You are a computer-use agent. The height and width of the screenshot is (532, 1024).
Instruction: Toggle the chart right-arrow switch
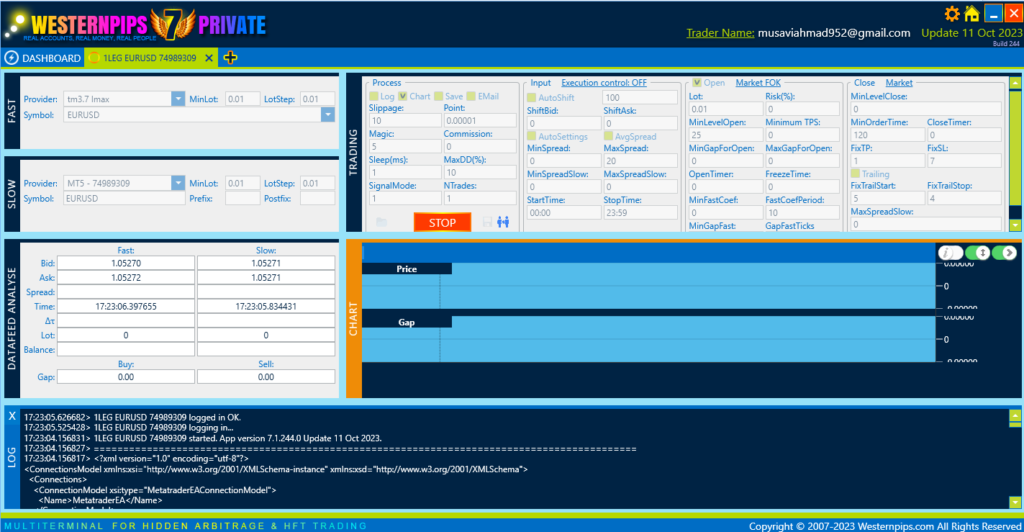(1004, 253)
